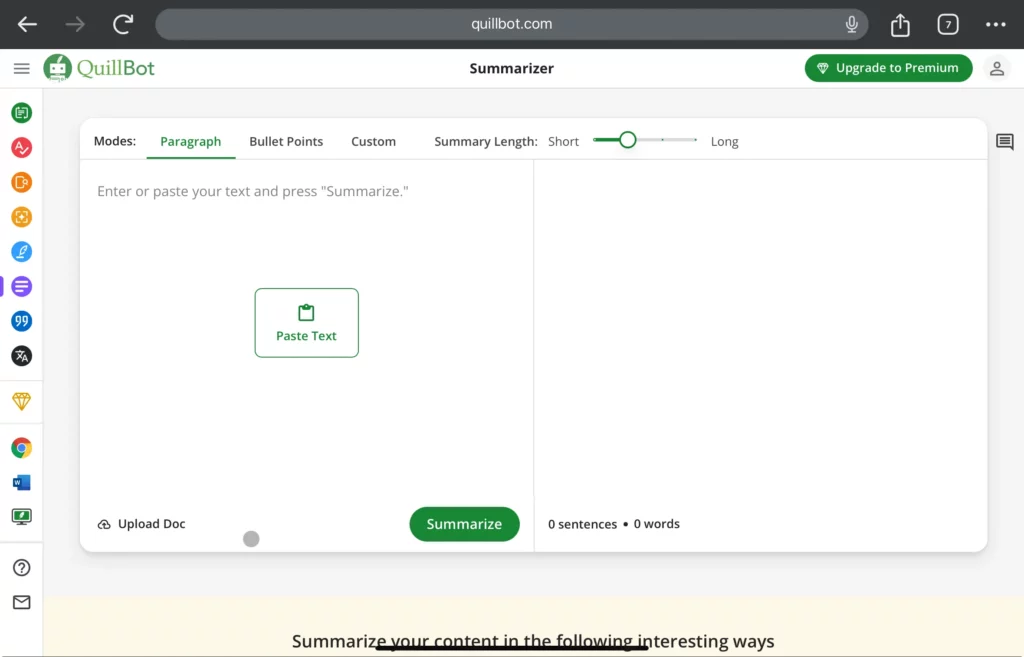Viewport: 1024px width, 657px height.
Task: Go back with the browser back arrow
Action: pyautogui.click(x=27, y=24)
